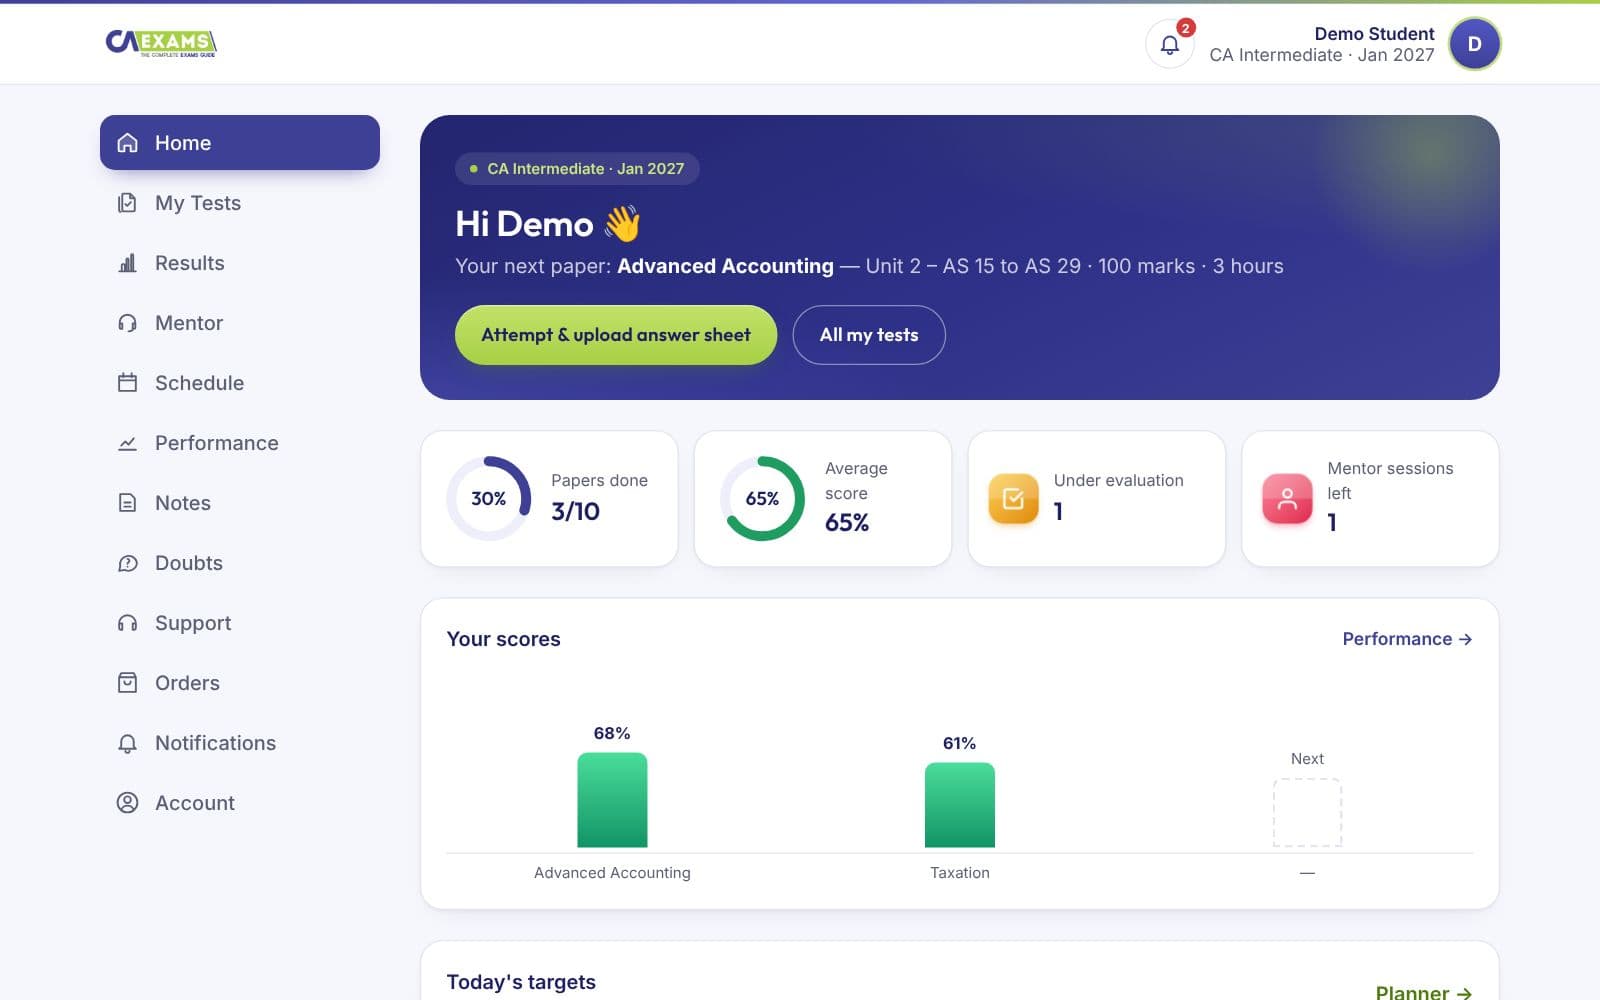Click the pink Mentor sessions icon
The height and width of the screenshot is (1000, 1600).
point(1287,498)
